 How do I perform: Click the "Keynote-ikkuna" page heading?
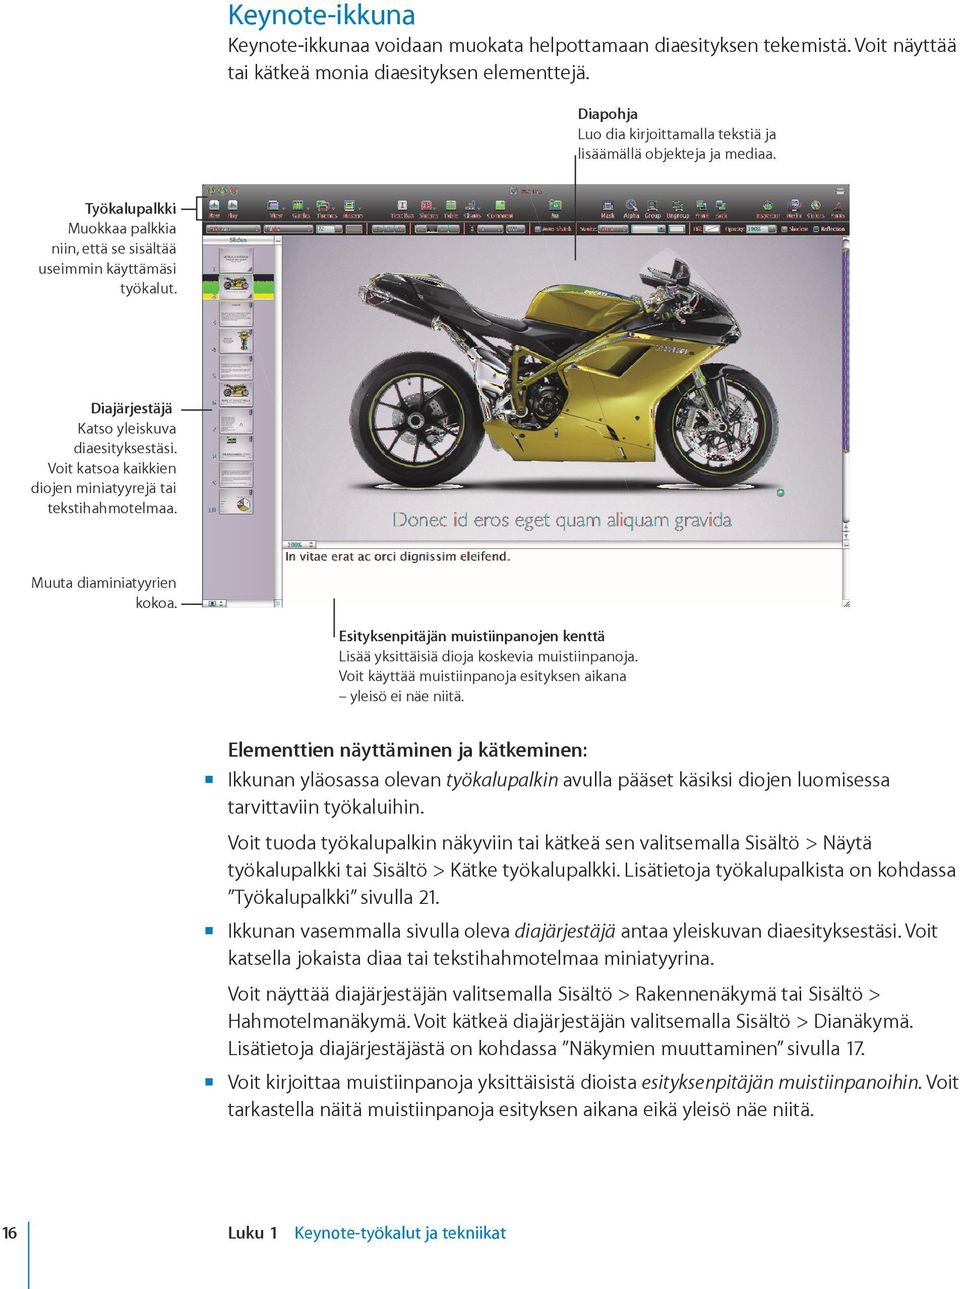pyautogui.click(x=321, y=15)
